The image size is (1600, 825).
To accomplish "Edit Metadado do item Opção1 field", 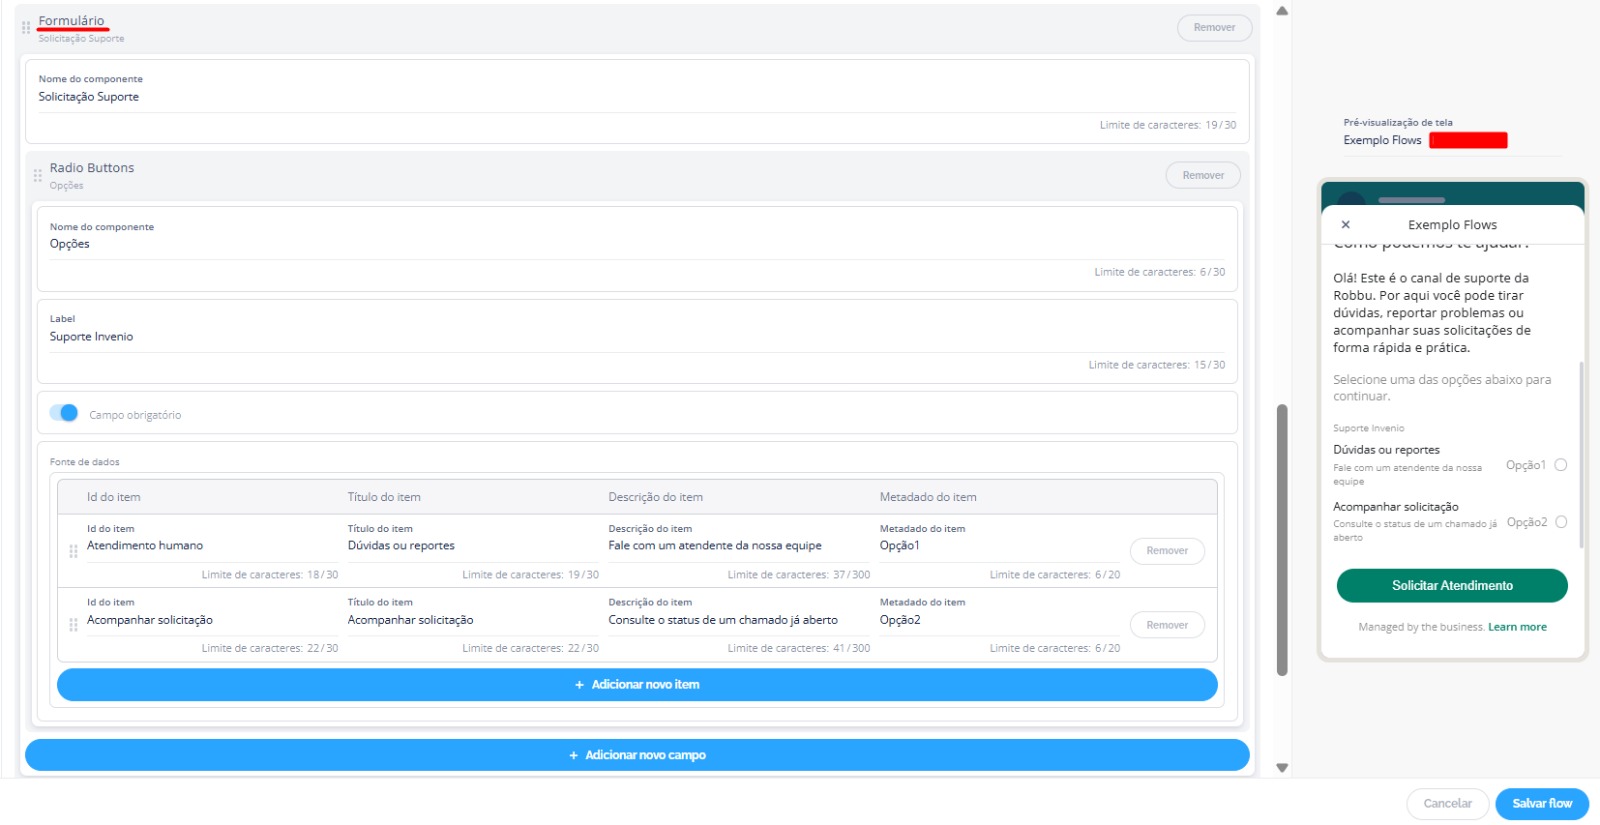I will tap(1000, 546).
